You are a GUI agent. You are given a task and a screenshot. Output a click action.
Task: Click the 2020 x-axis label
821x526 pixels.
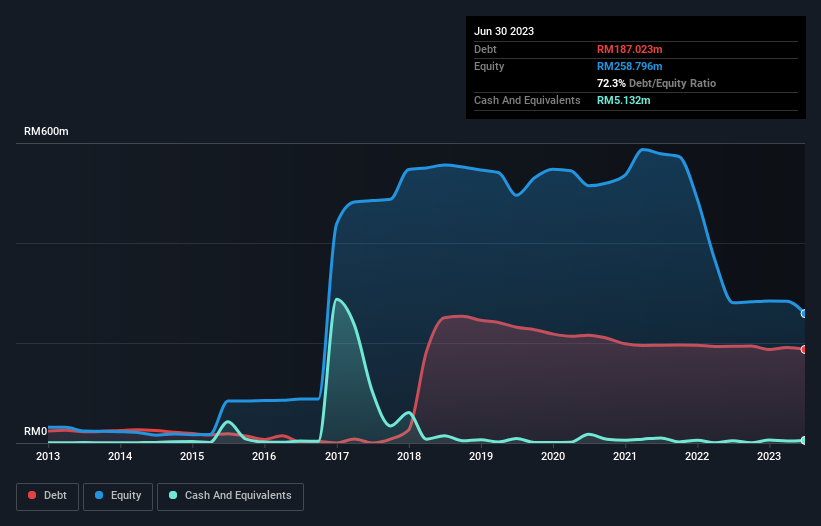coord(553,456)
